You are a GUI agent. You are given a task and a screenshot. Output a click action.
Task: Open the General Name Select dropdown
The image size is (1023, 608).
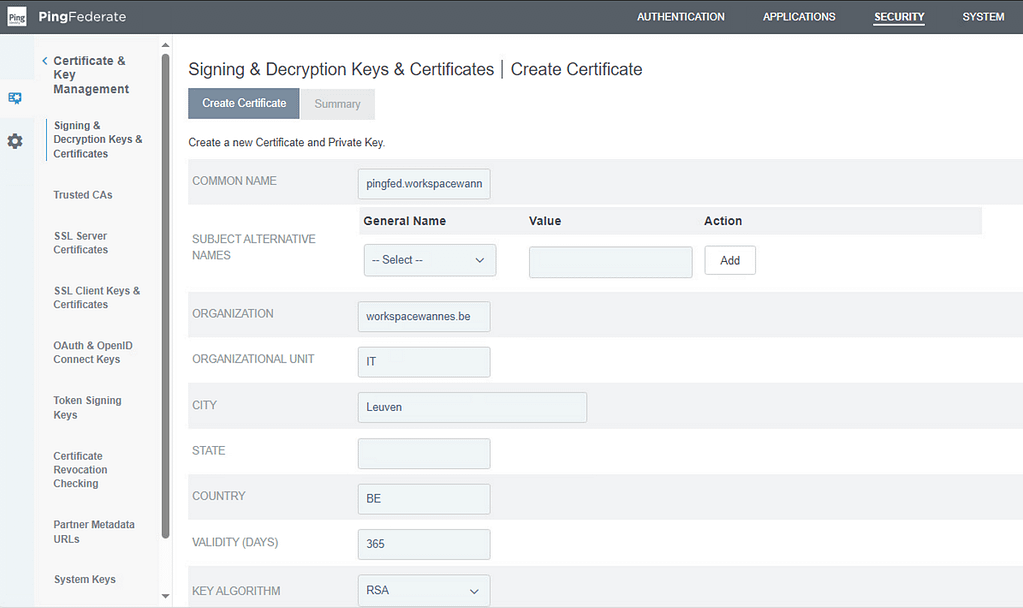click(x=430, y=260)
